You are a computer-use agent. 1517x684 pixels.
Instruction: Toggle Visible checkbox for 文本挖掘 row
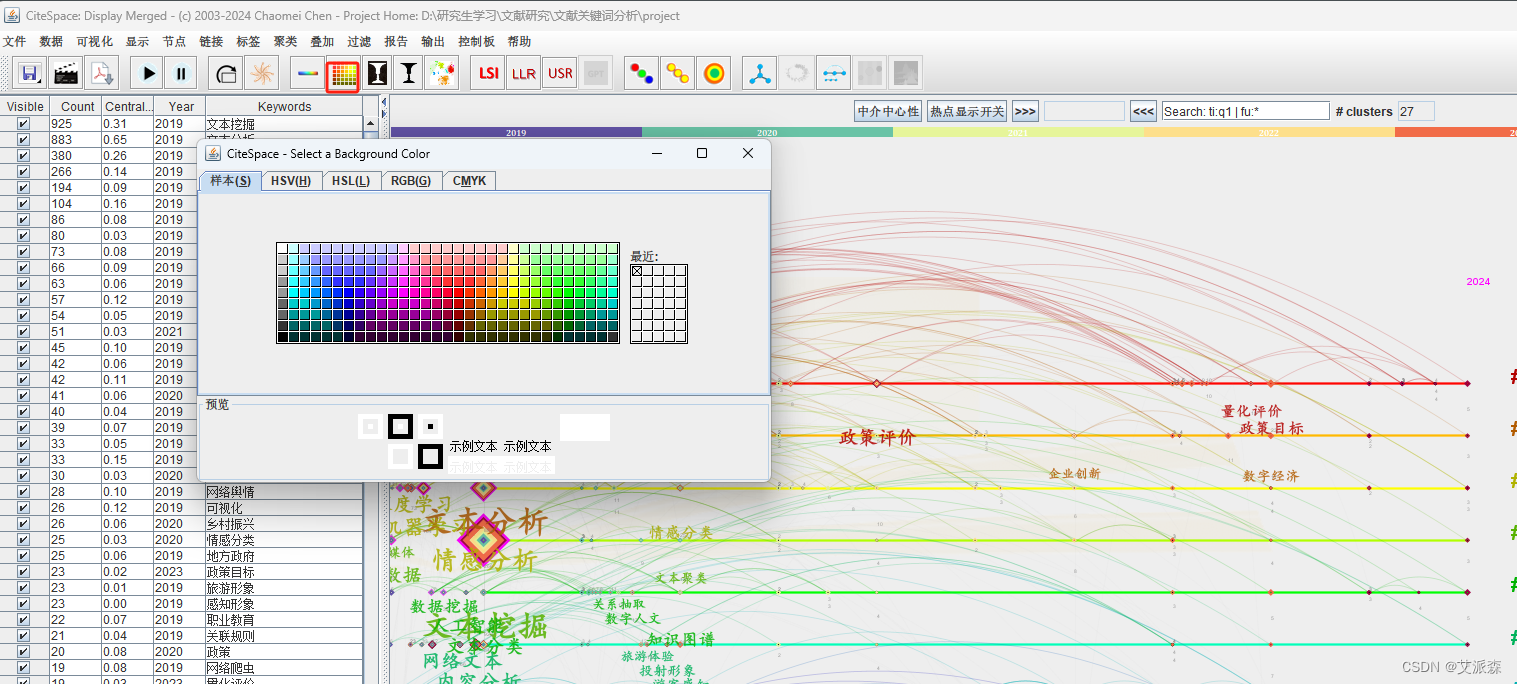coord(24,124)
